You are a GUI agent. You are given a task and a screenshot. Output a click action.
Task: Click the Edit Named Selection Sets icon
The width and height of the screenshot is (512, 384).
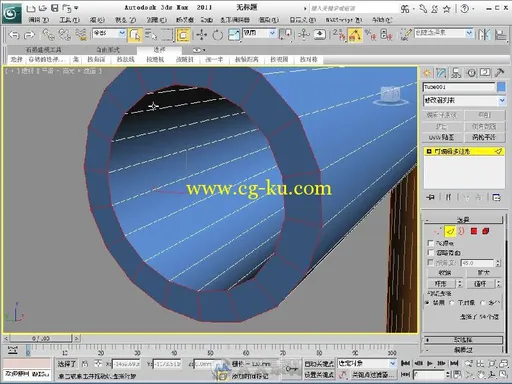405,35
